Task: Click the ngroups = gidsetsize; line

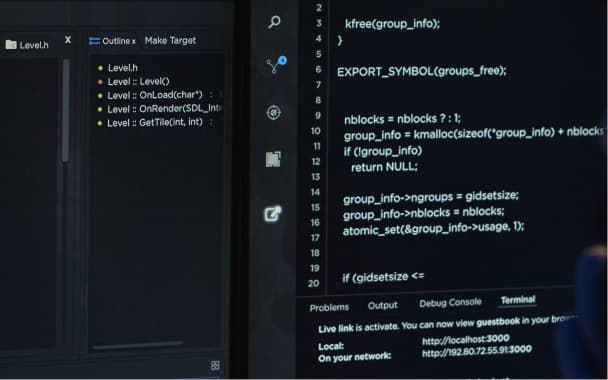Action: [x=431, y=197]
